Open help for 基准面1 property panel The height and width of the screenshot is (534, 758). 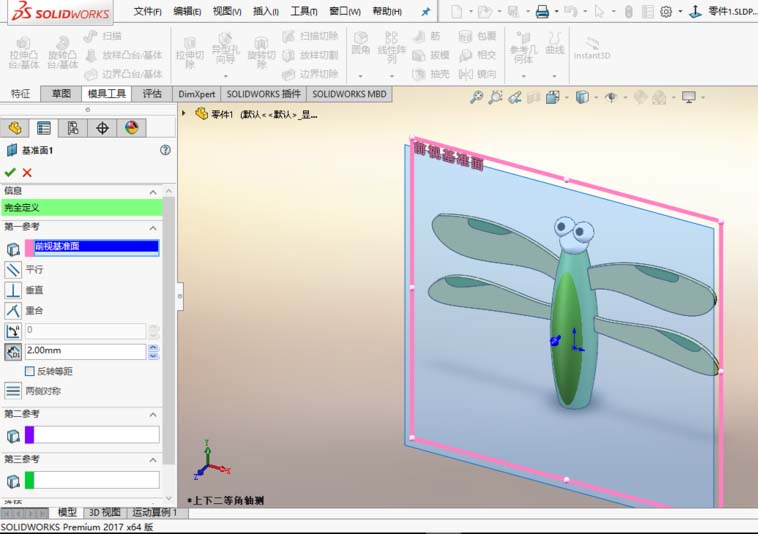pyautogui.click(x=165, y=150)
